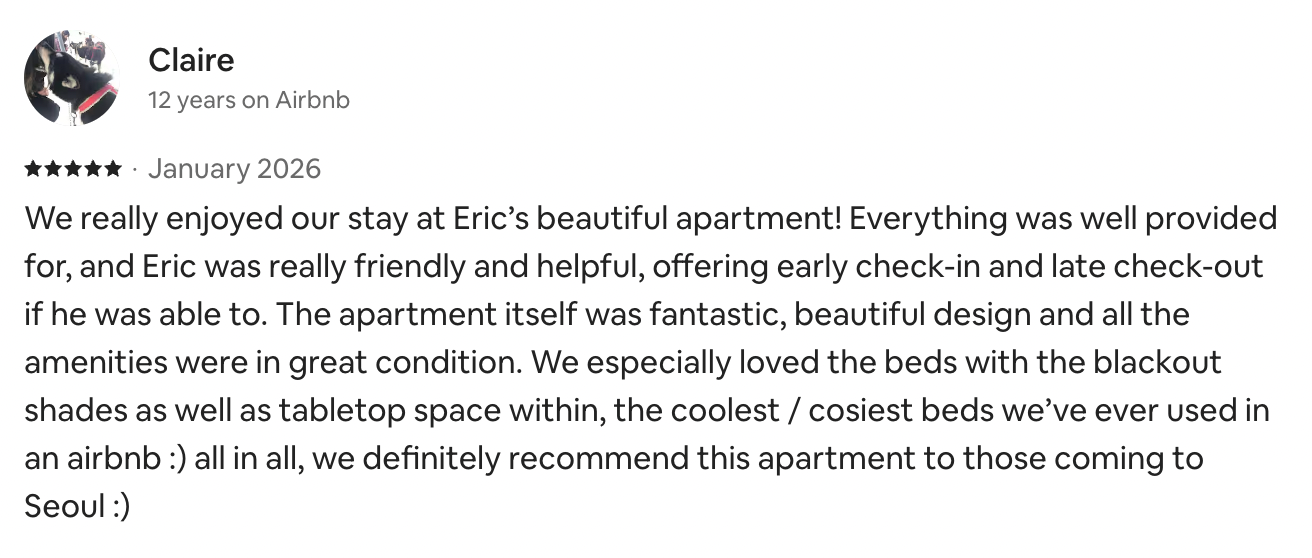Image resolution: width=1312 pixels, height=558 pixels.
Task: Click the dot separator before the date
Action: tap(135, 169)
